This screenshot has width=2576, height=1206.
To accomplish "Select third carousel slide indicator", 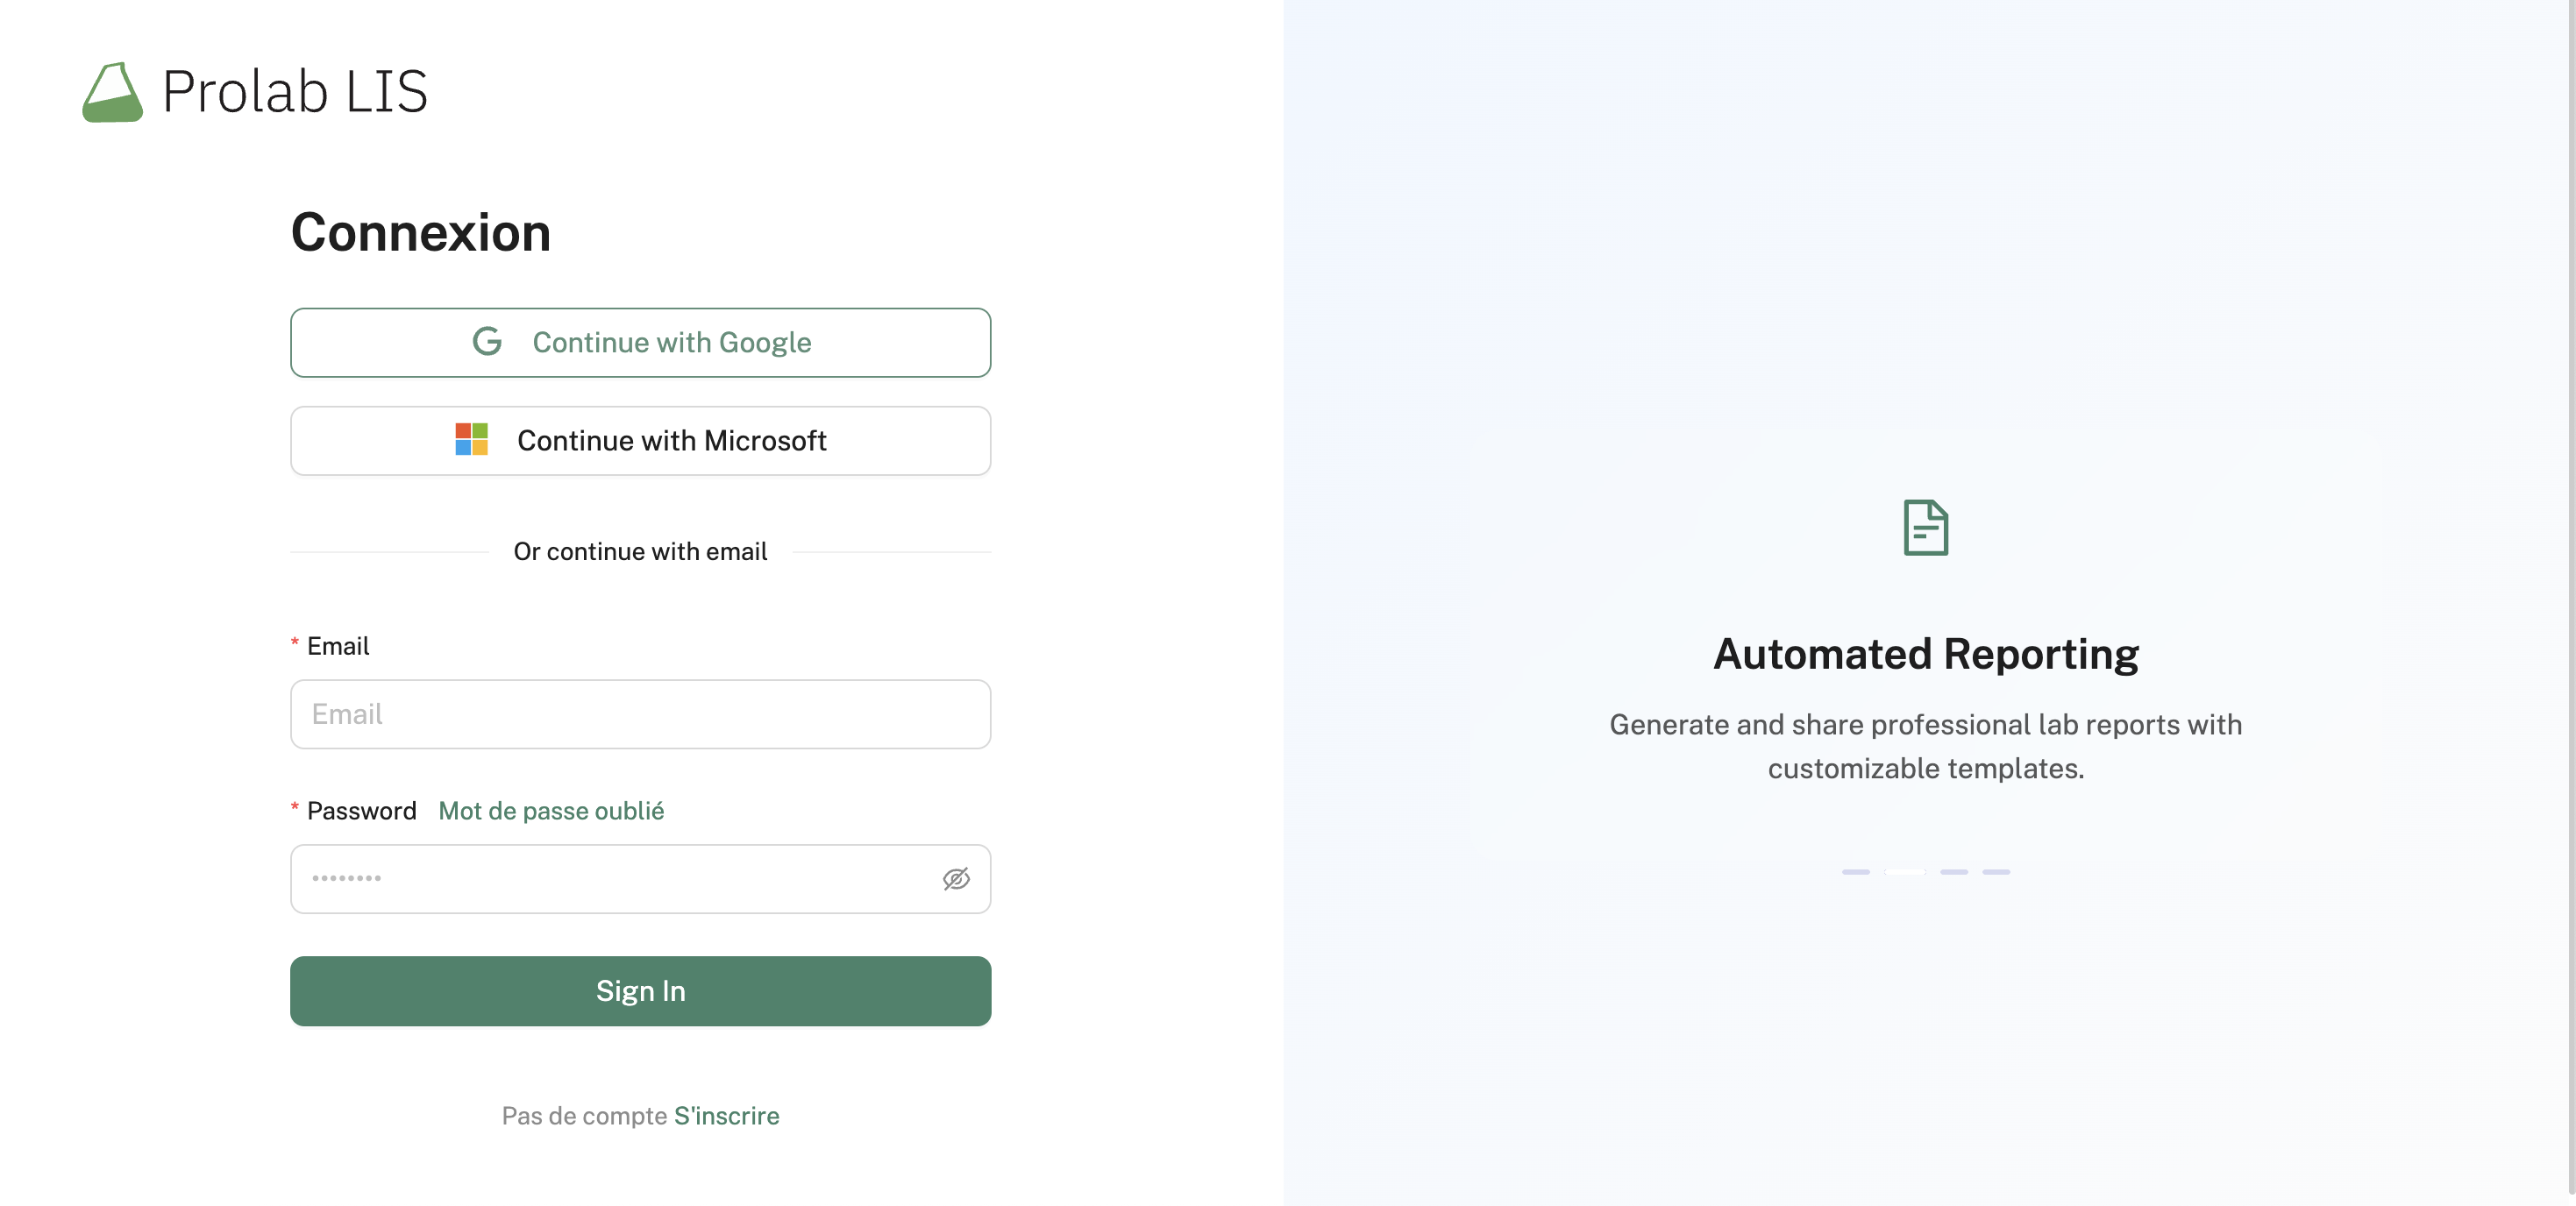I will coord(1954,872).
